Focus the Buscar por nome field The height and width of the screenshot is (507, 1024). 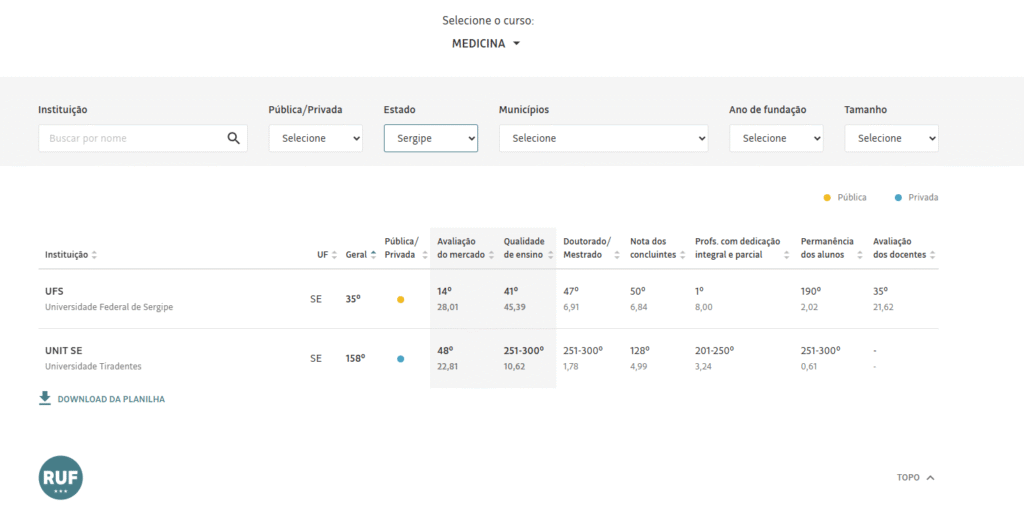pos(130,138)
